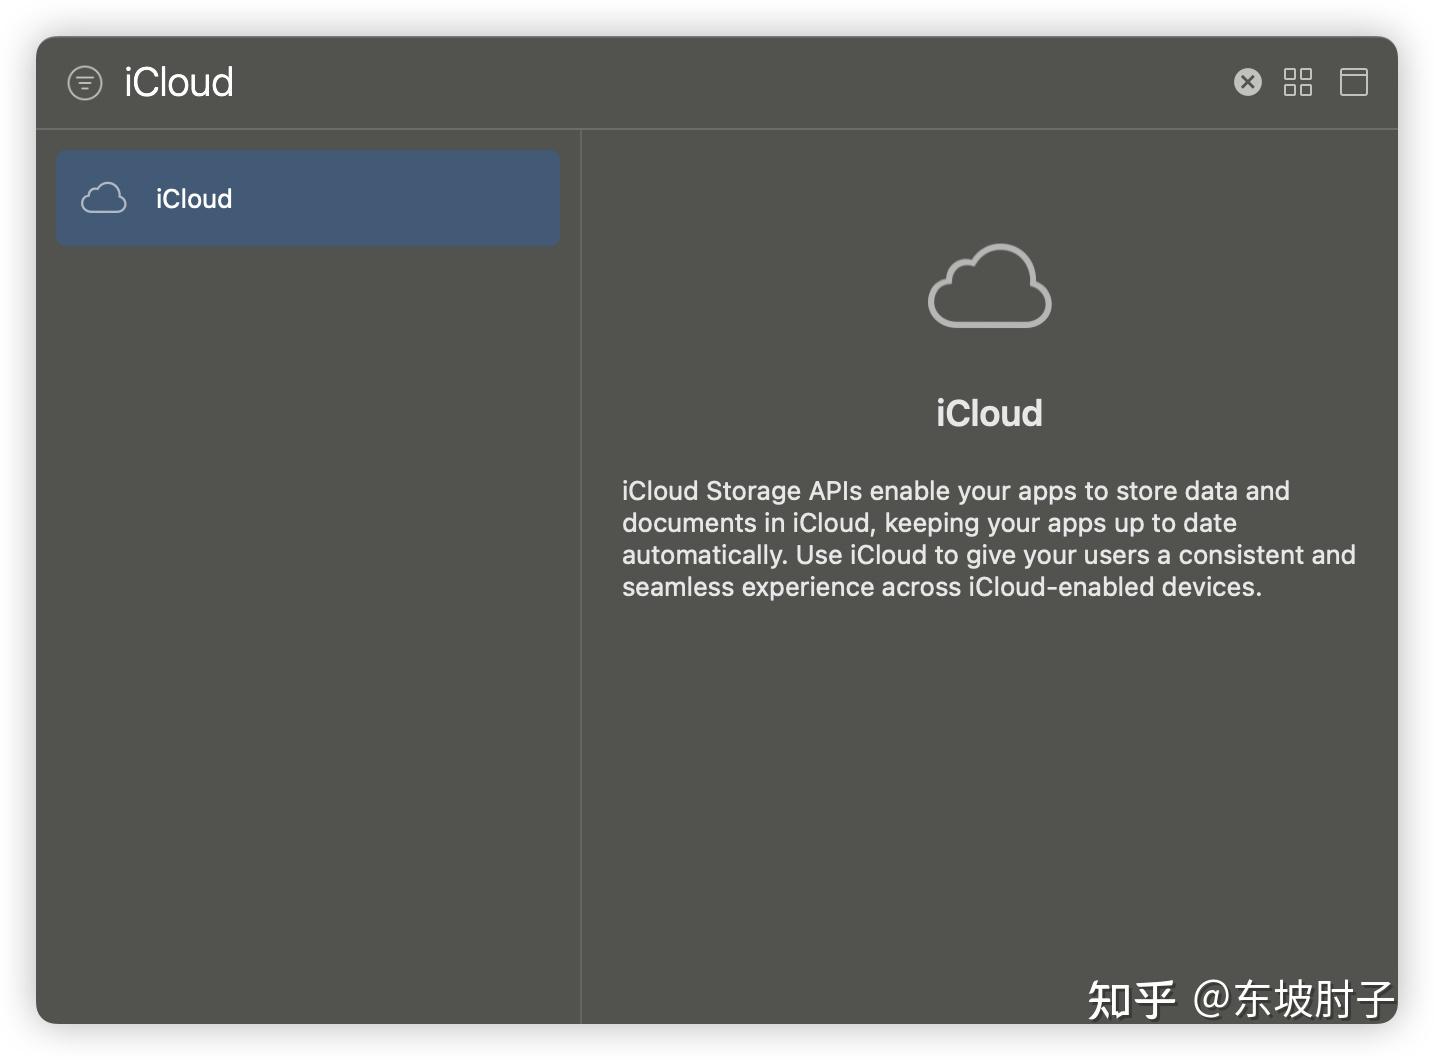This screenshot has width=1434, height=1060.
Task: Click the circled X clear-search icon
Action: click(1246, 82)
